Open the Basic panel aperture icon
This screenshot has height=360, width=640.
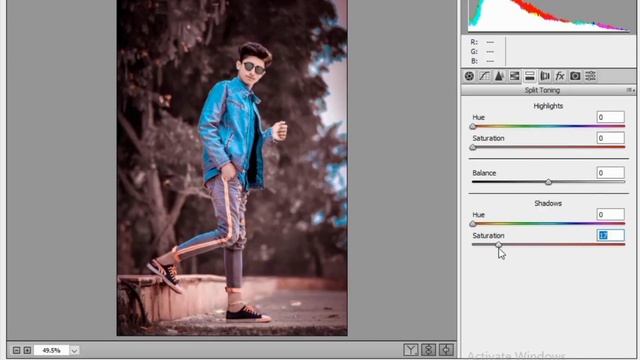tap(469, 76)
